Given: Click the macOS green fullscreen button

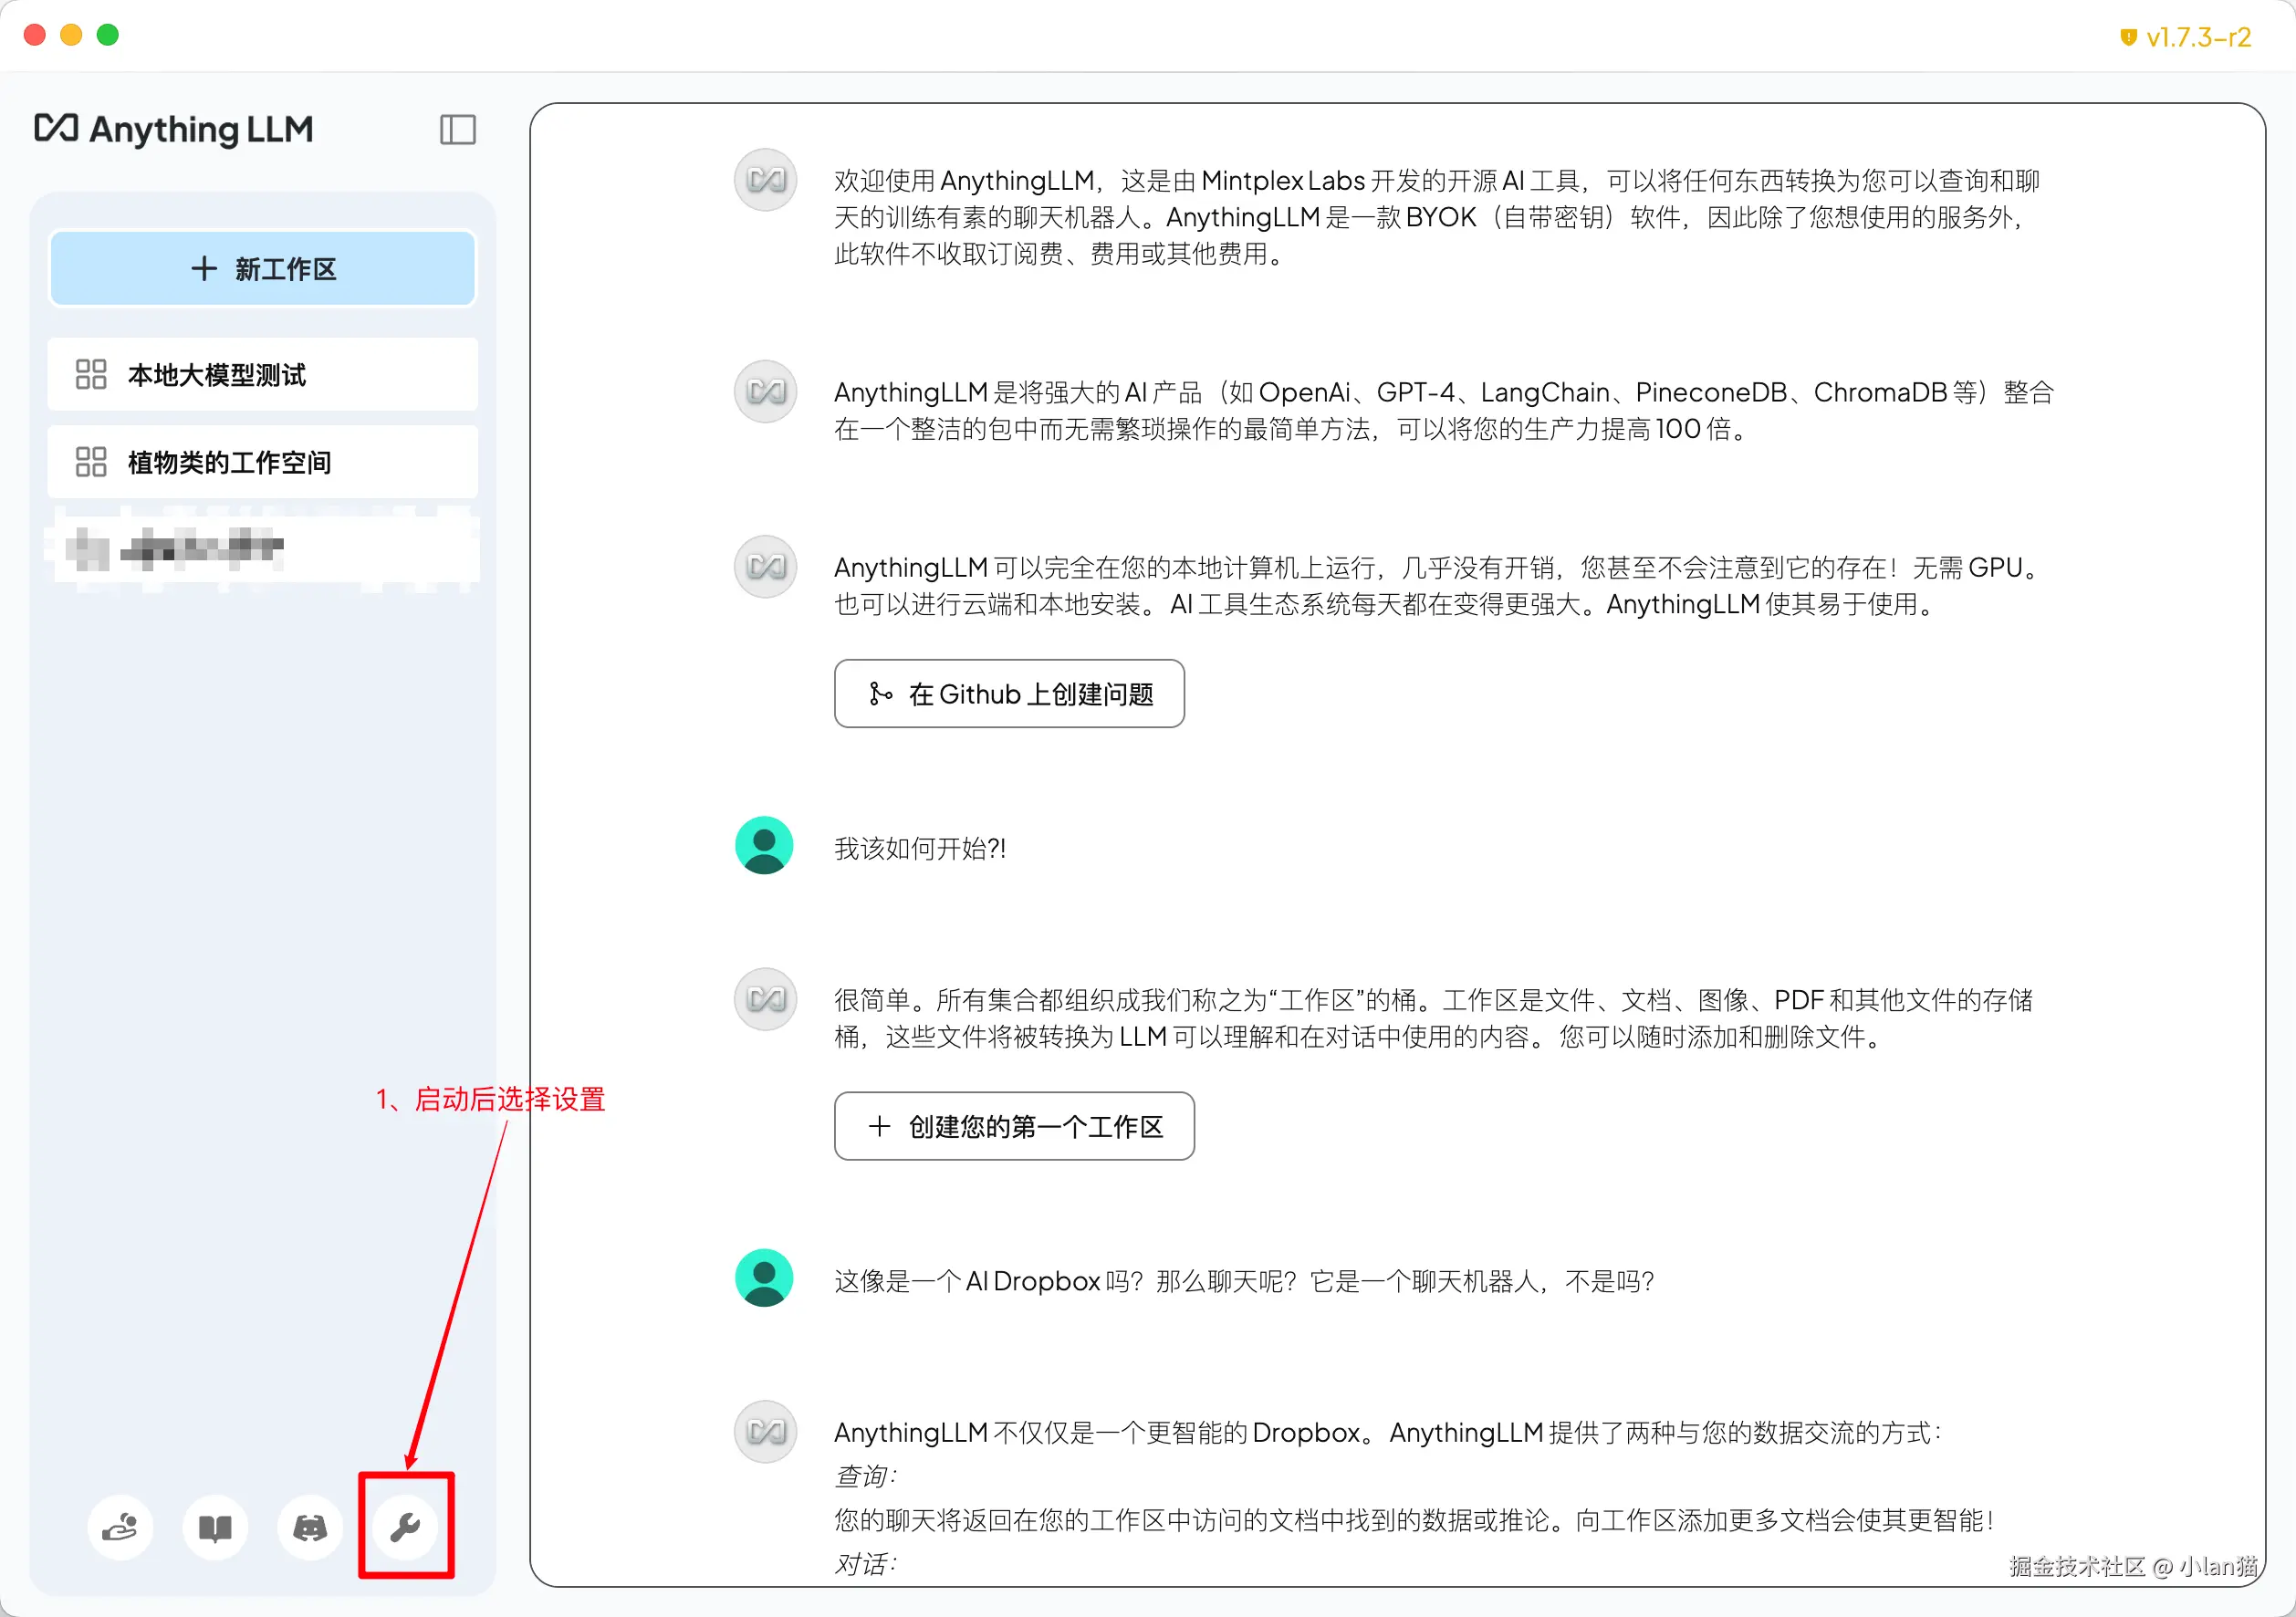Looking at the screenshot, I should coord(108,35).
